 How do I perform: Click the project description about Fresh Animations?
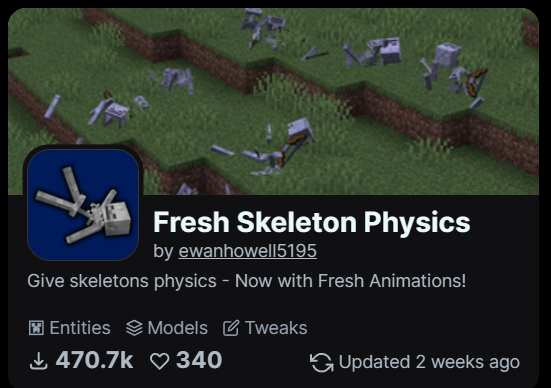pyautogui.click(x=247, y=281)
